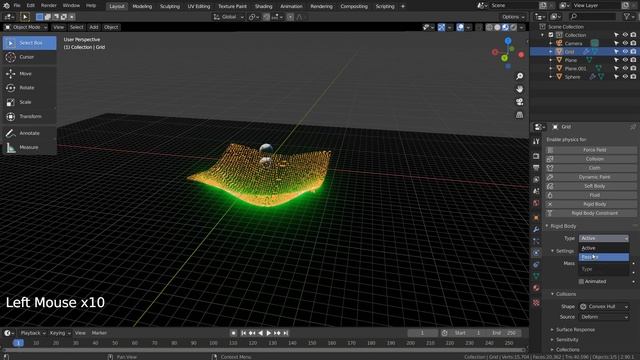Viewport: 640px width, 360px height.
Task: Open the Texture properties checker tab icon
Action: point(536,302)
